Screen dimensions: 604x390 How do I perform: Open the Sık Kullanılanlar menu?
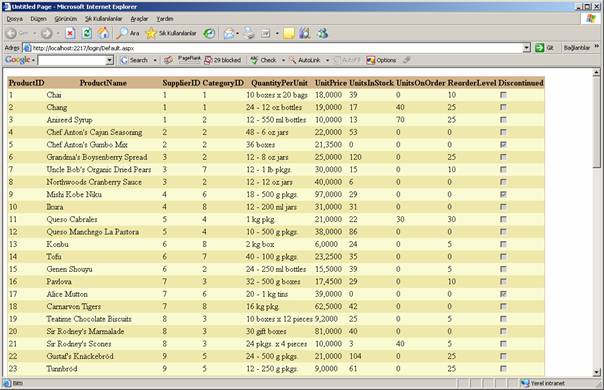103,18
